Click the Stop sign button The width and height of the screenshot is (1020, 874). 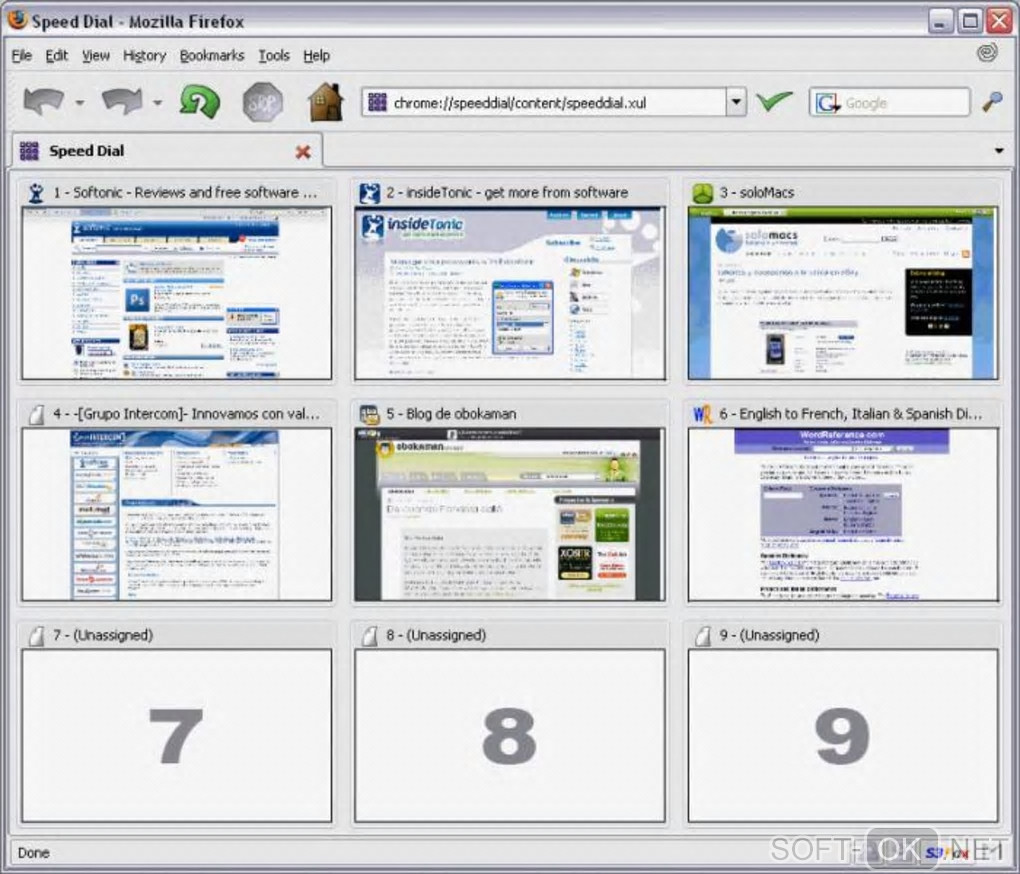262,102
